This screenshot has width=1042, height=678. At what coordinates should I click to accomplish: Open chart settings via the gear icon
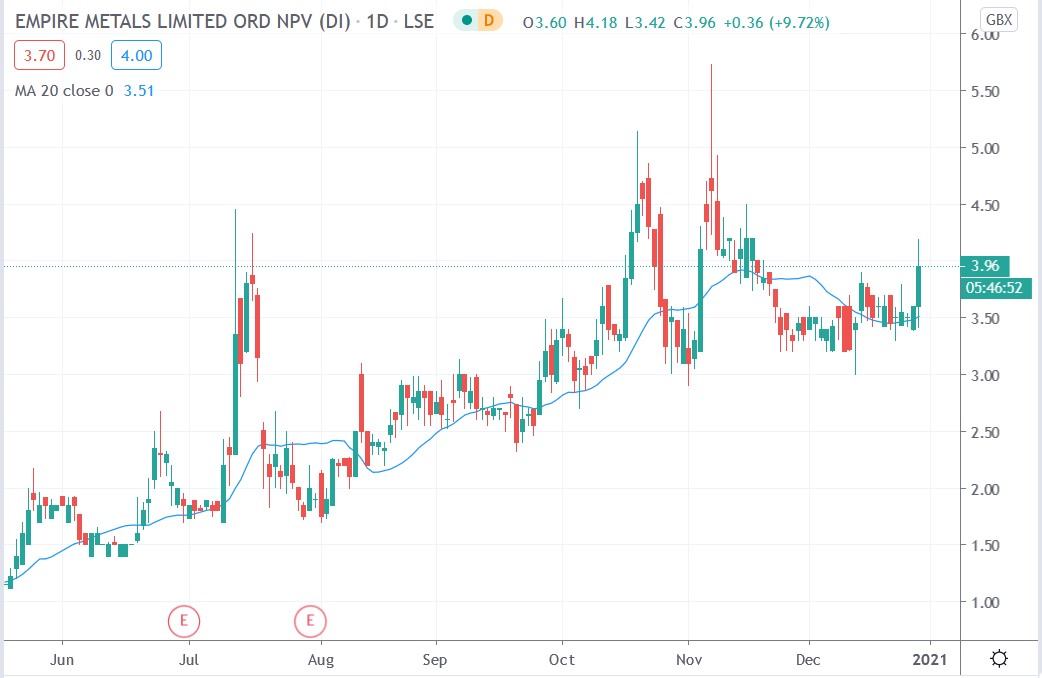click(x=1000, y=658)
